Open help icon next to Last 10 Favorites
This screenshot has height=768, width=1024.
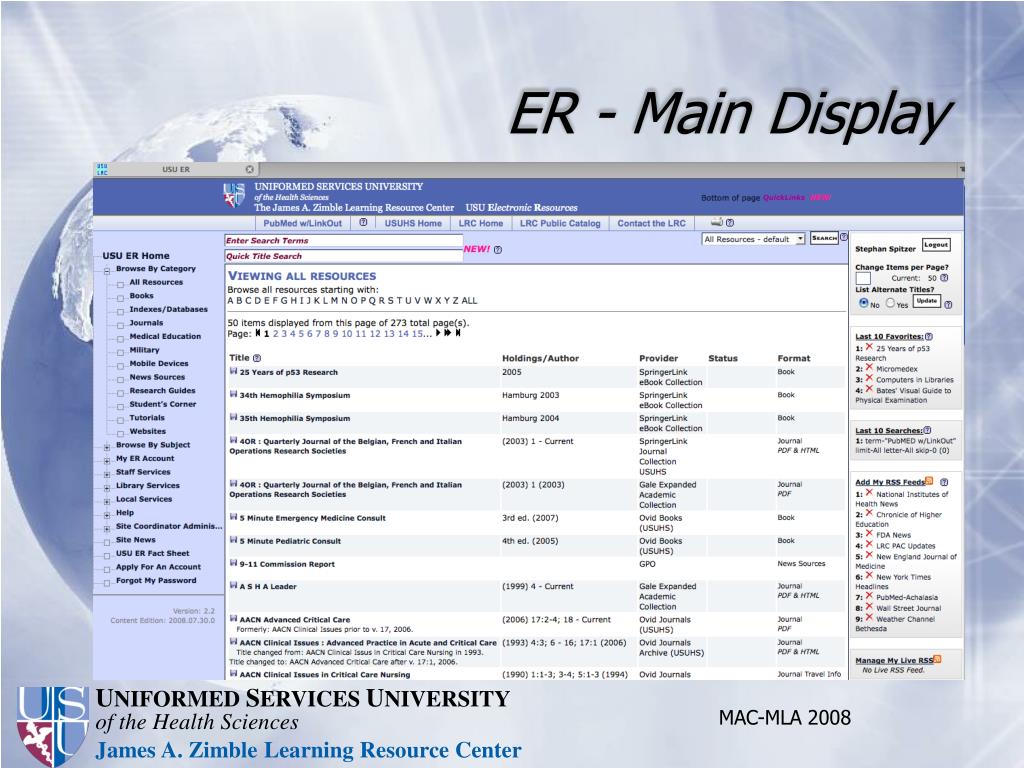coord(929,336)
